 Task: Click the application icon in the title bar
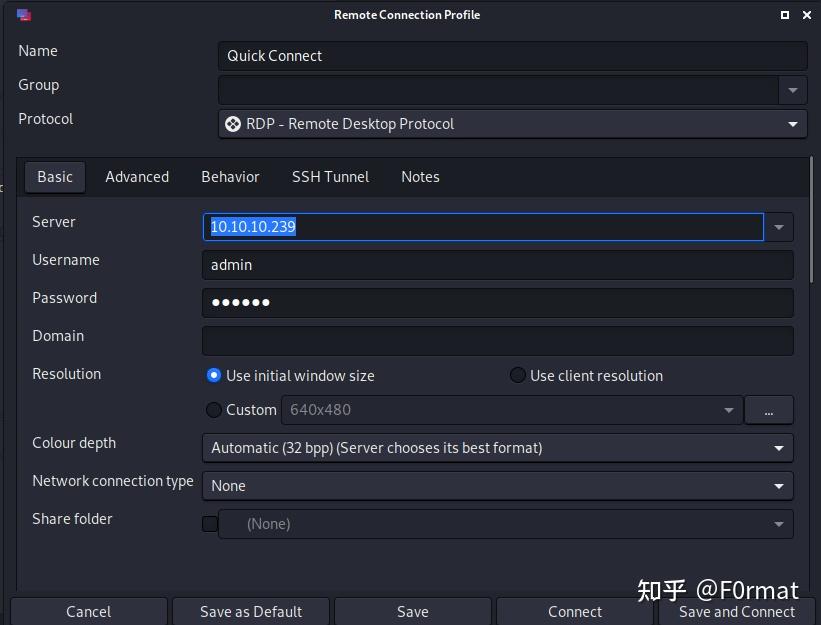point(24,15)
